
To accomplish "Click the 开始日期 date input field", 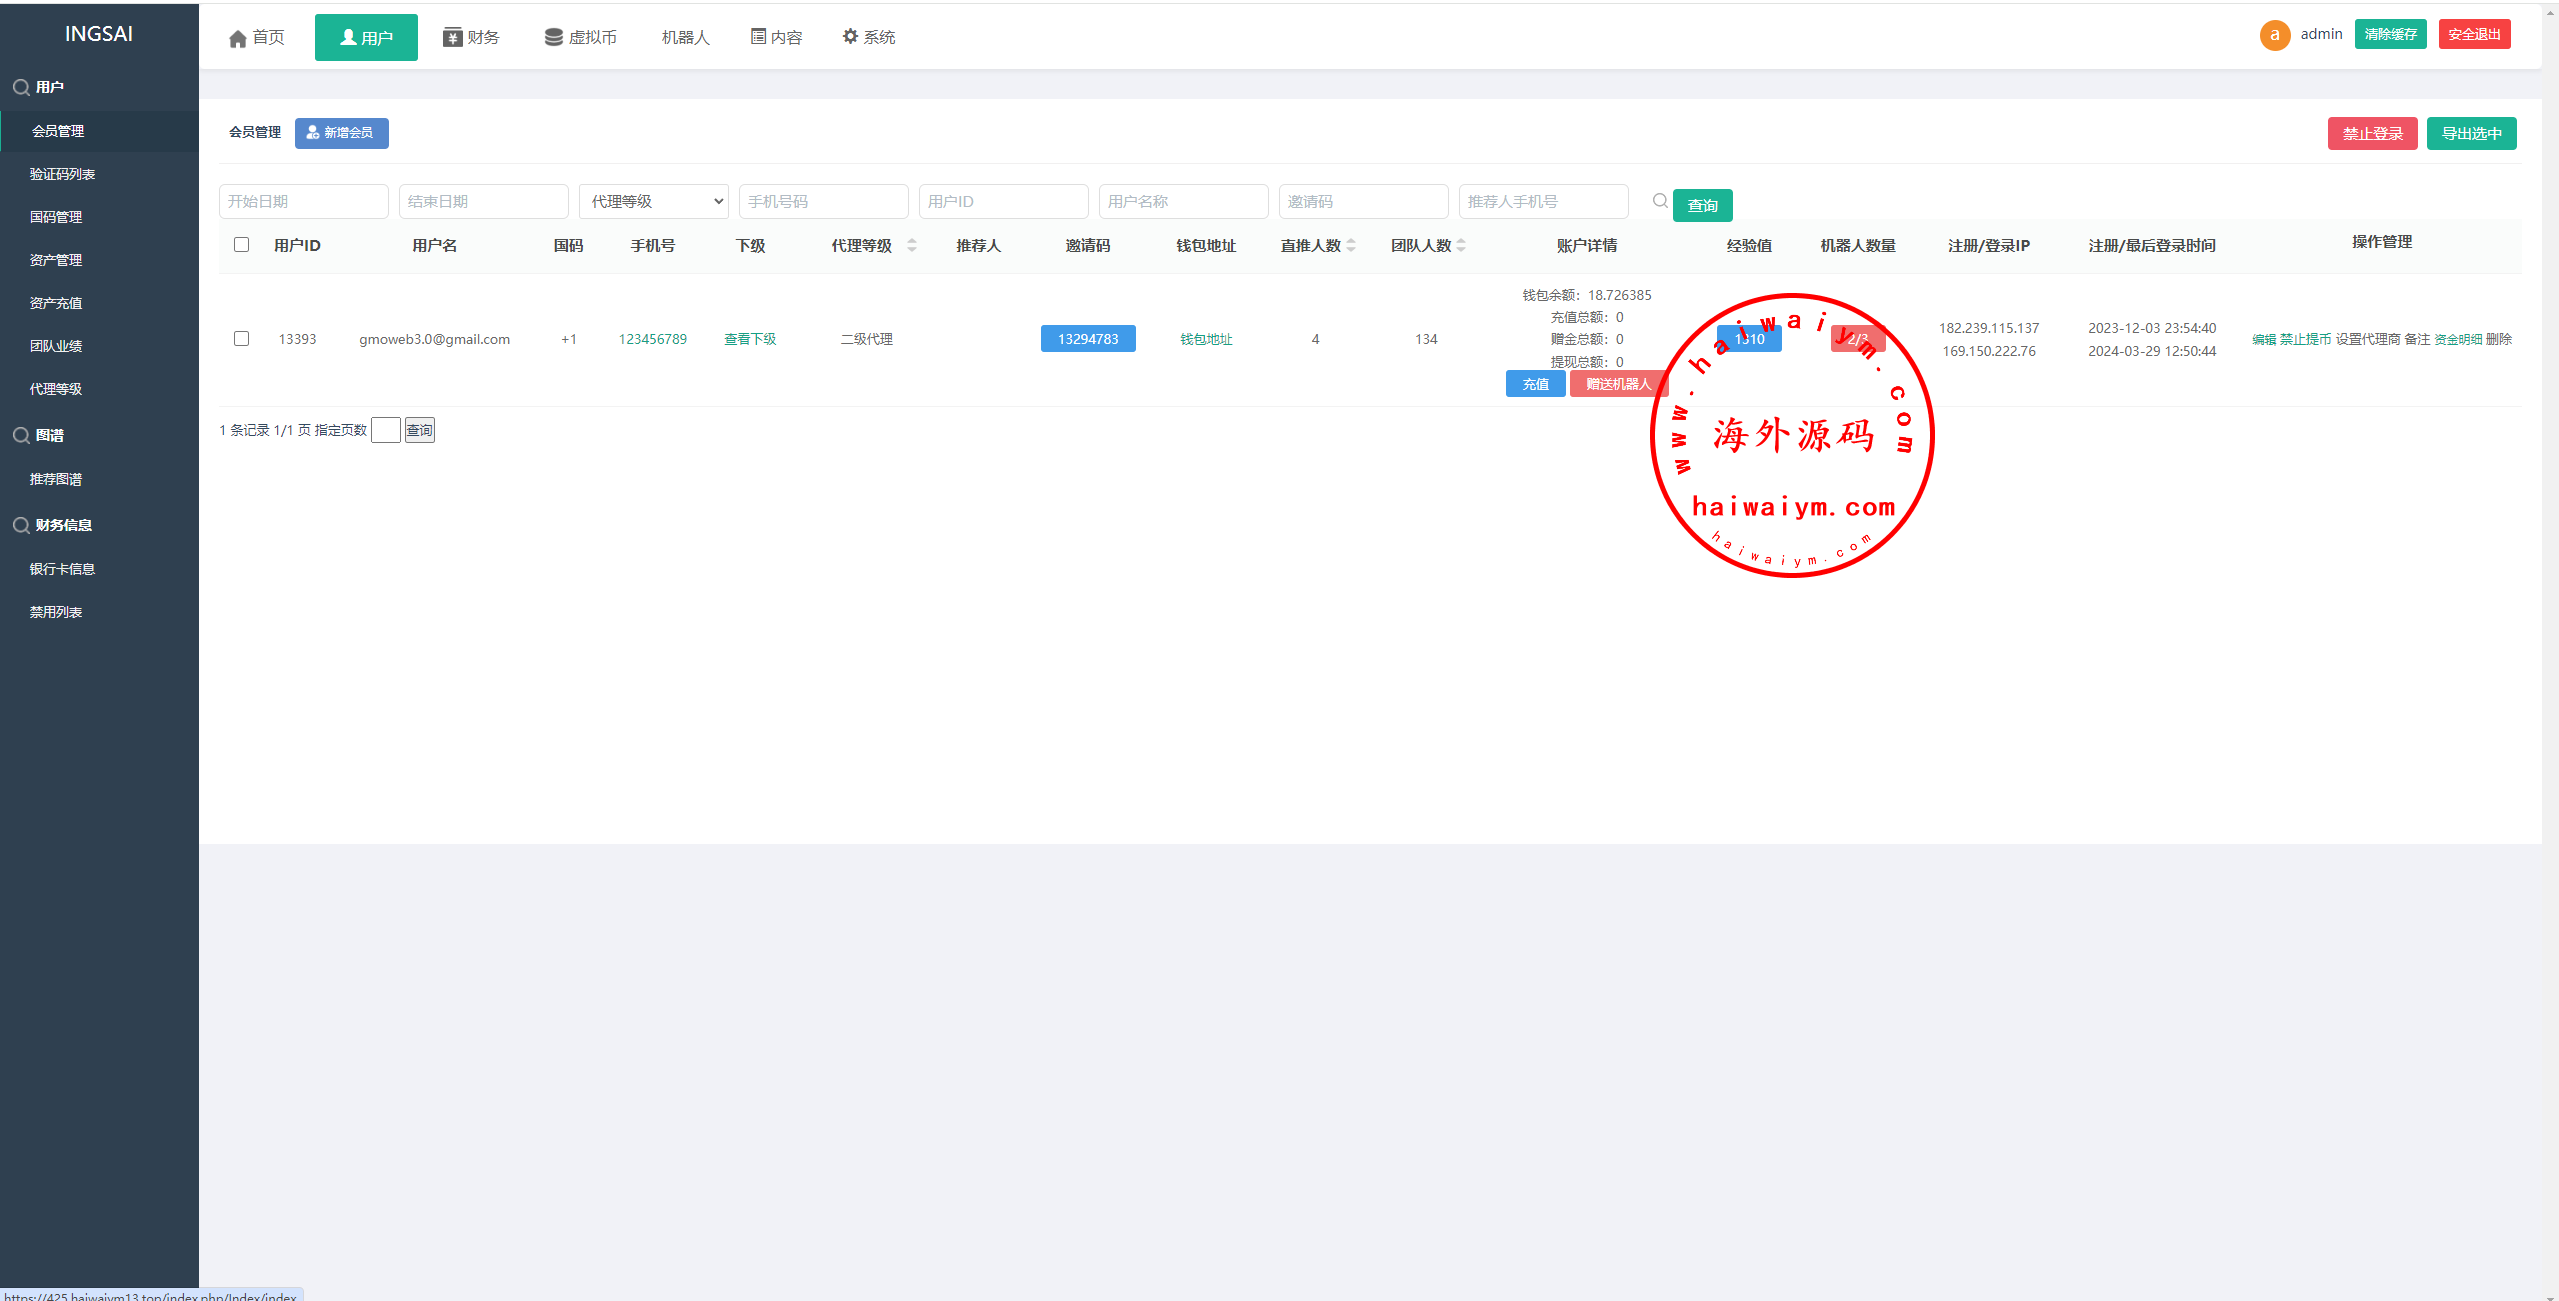I will [x=303, y=201].
